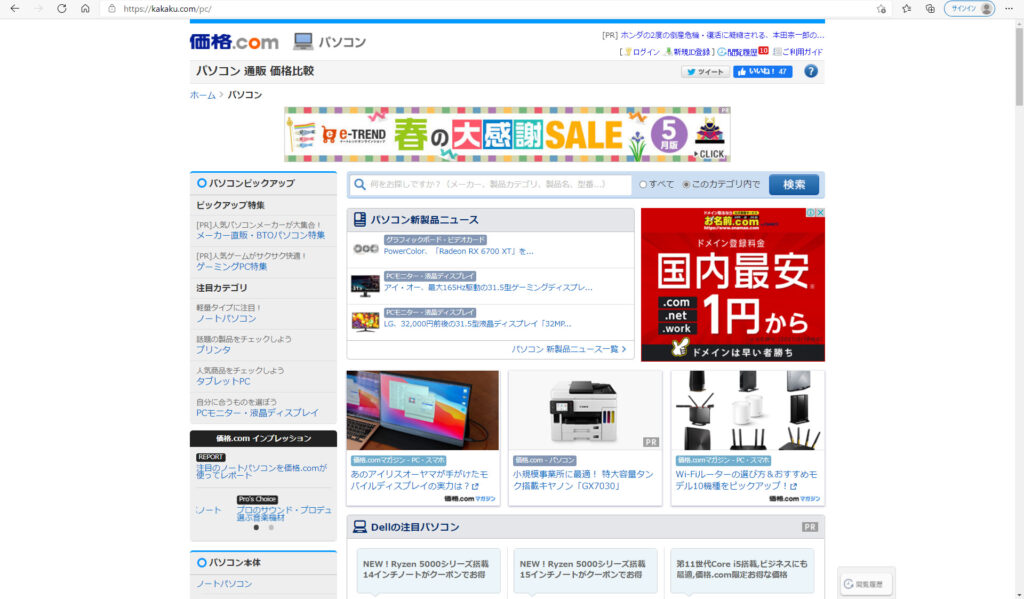Image resolution: width=1024 pixels, height=599 pixels.
Task: Close the お名前.com ad with X icon
Action: 820,212
